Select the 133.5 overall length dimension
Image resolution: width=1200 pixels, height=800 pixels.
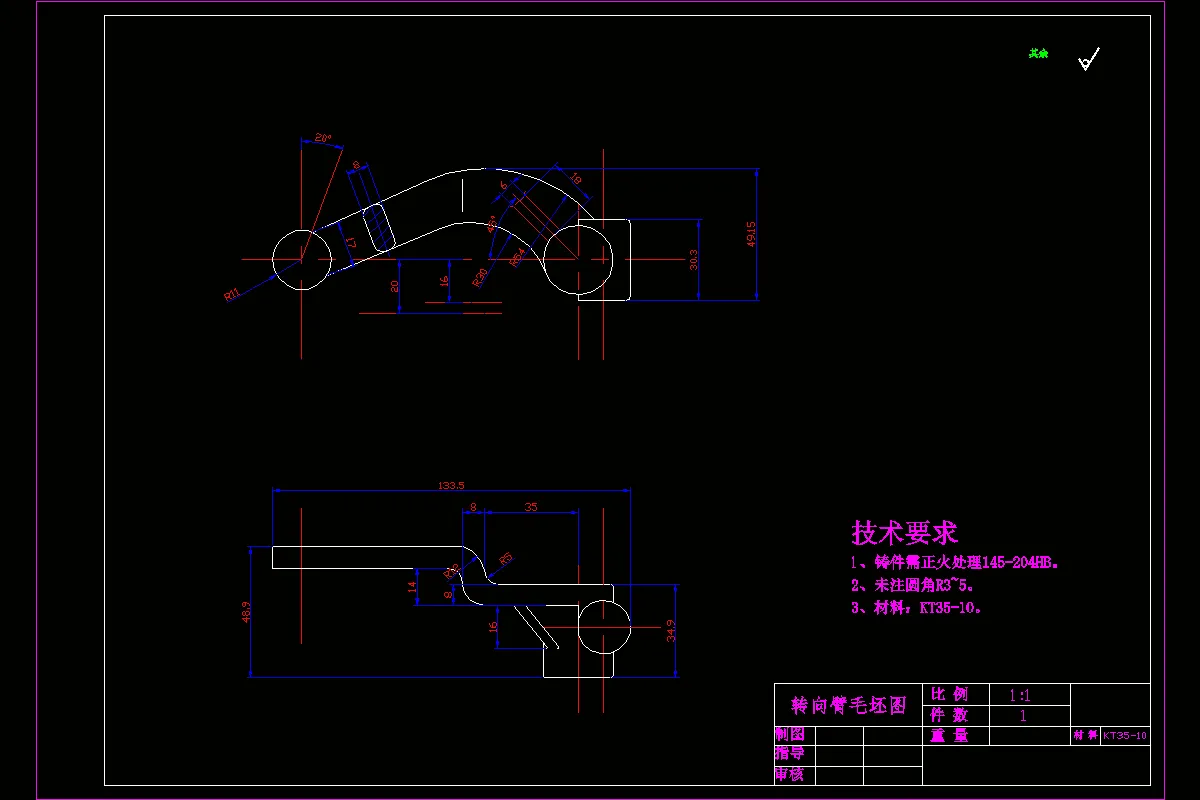(451, 485)
